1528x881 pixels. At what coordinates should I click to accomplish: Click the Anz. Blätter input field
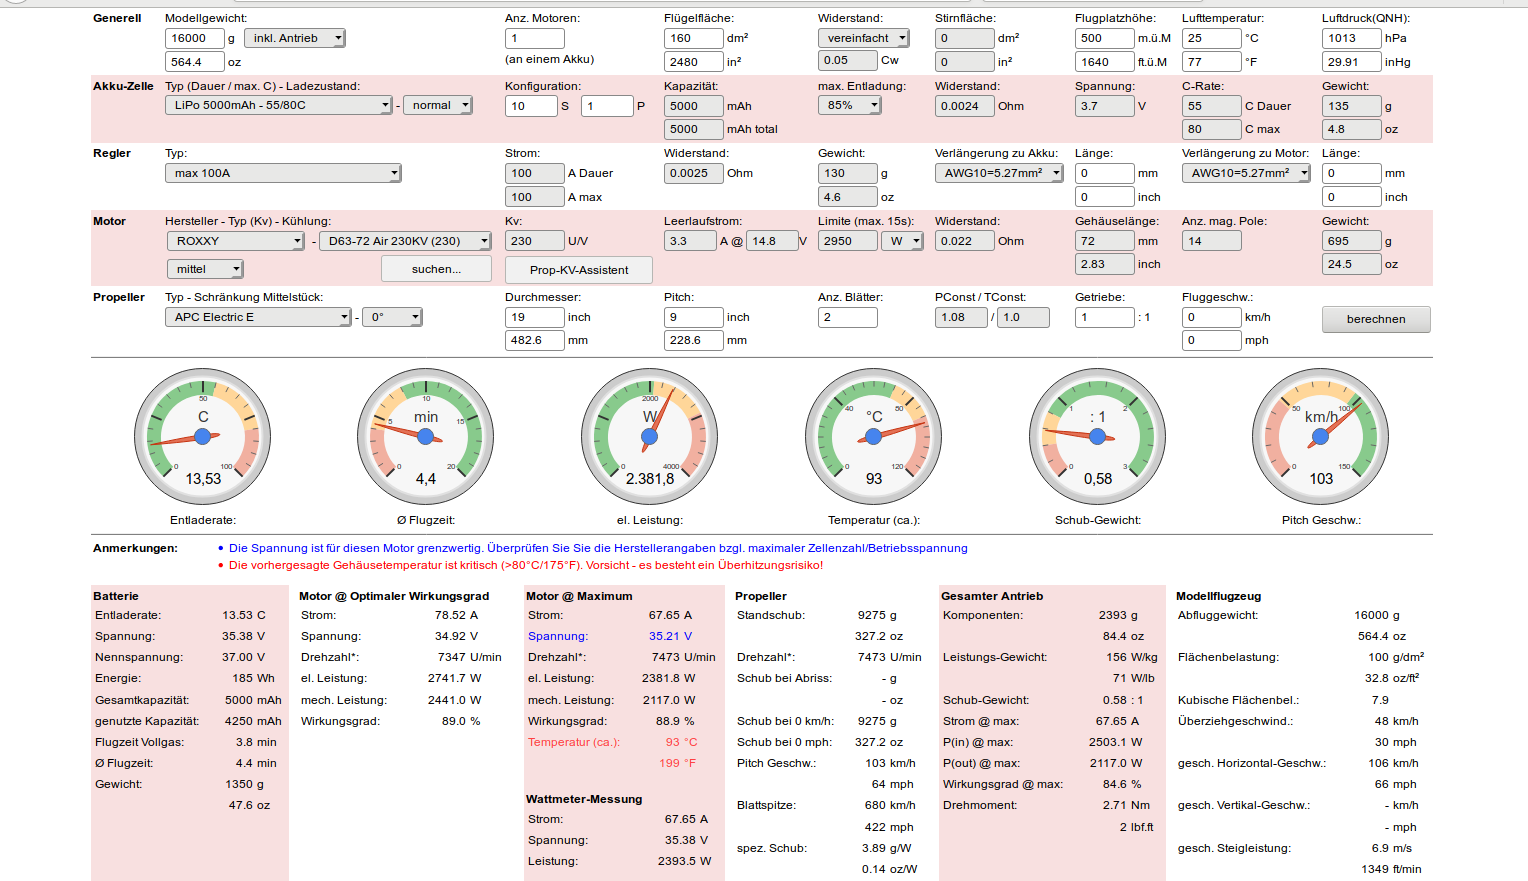pyautogui.click(x=847, y=317)
